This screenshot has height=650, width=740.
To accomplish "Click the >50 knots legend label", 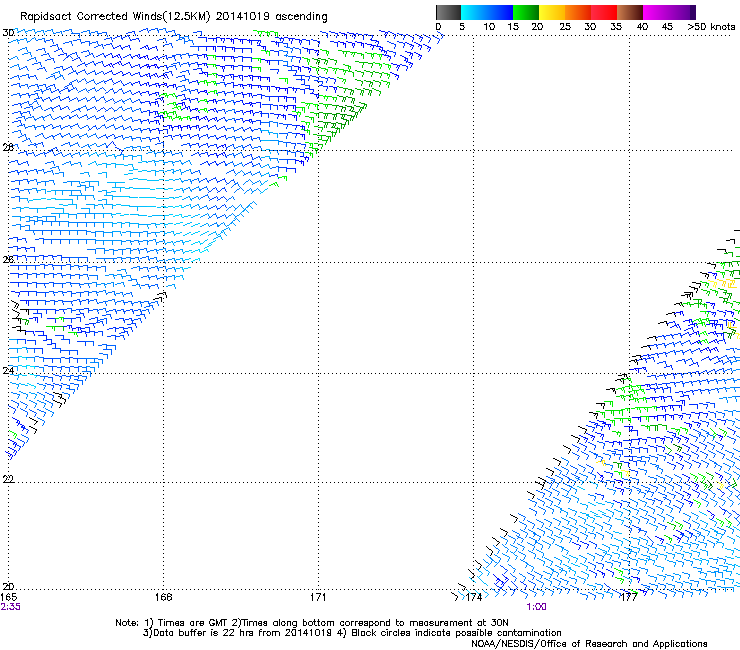I will (x=711, y=26).
